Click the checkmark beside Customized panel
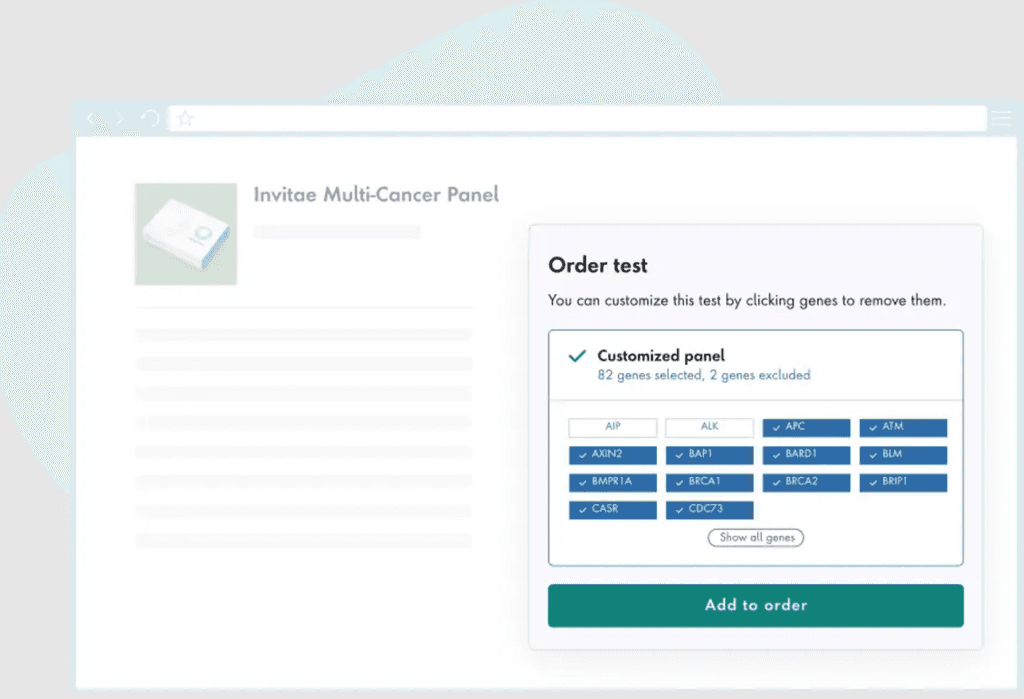Image resolution: width=1024 pixels, height=699 pixels. point(577,355)
